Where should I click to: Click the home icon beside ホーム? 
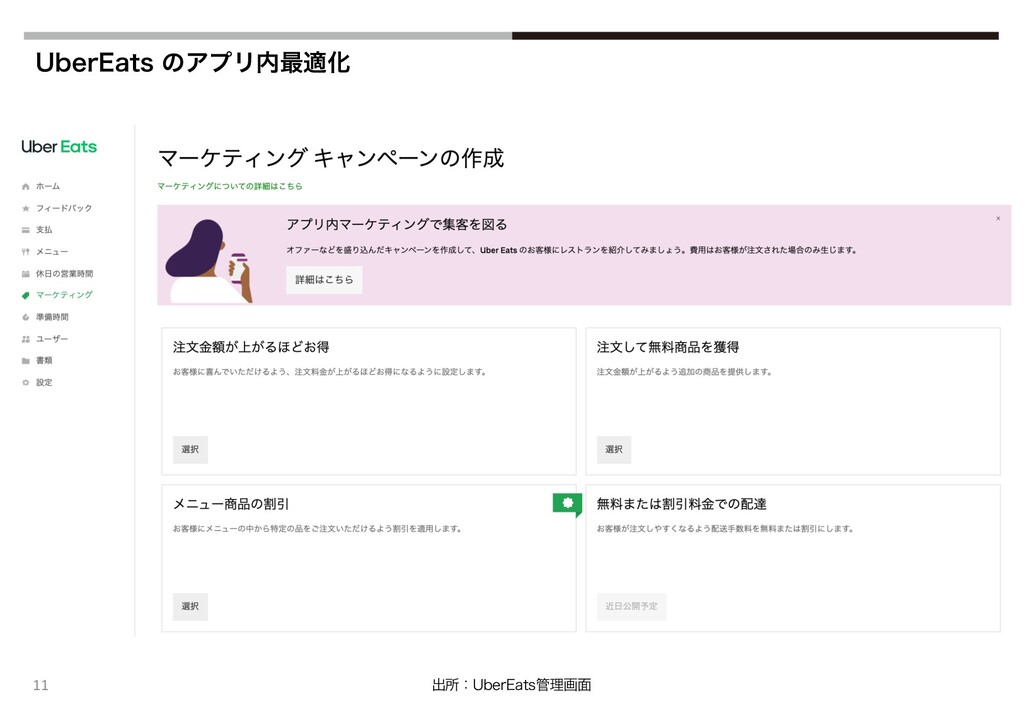(x=25, y=187)
